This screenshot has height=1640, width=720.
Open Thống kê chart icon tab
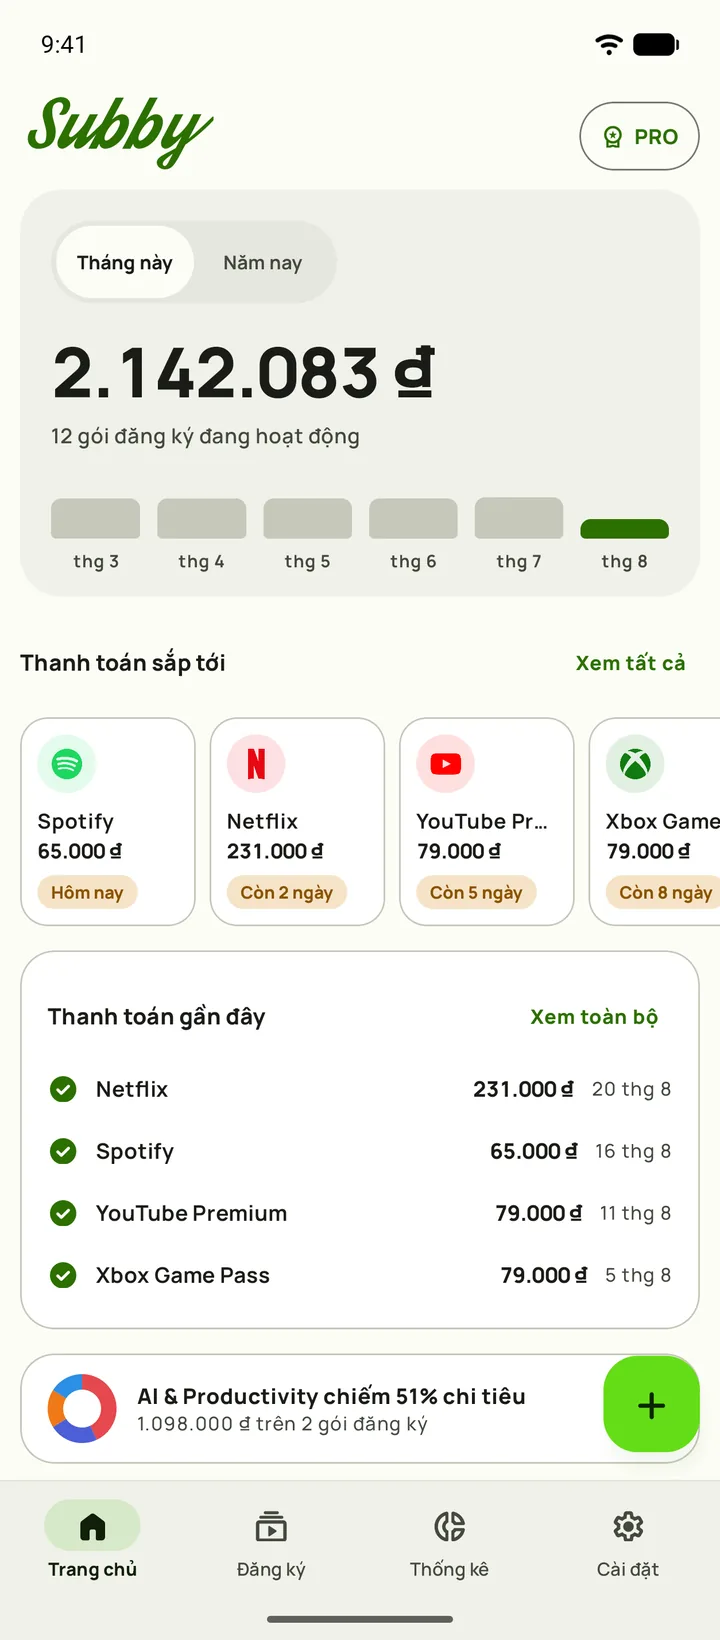pos(450,1527)
